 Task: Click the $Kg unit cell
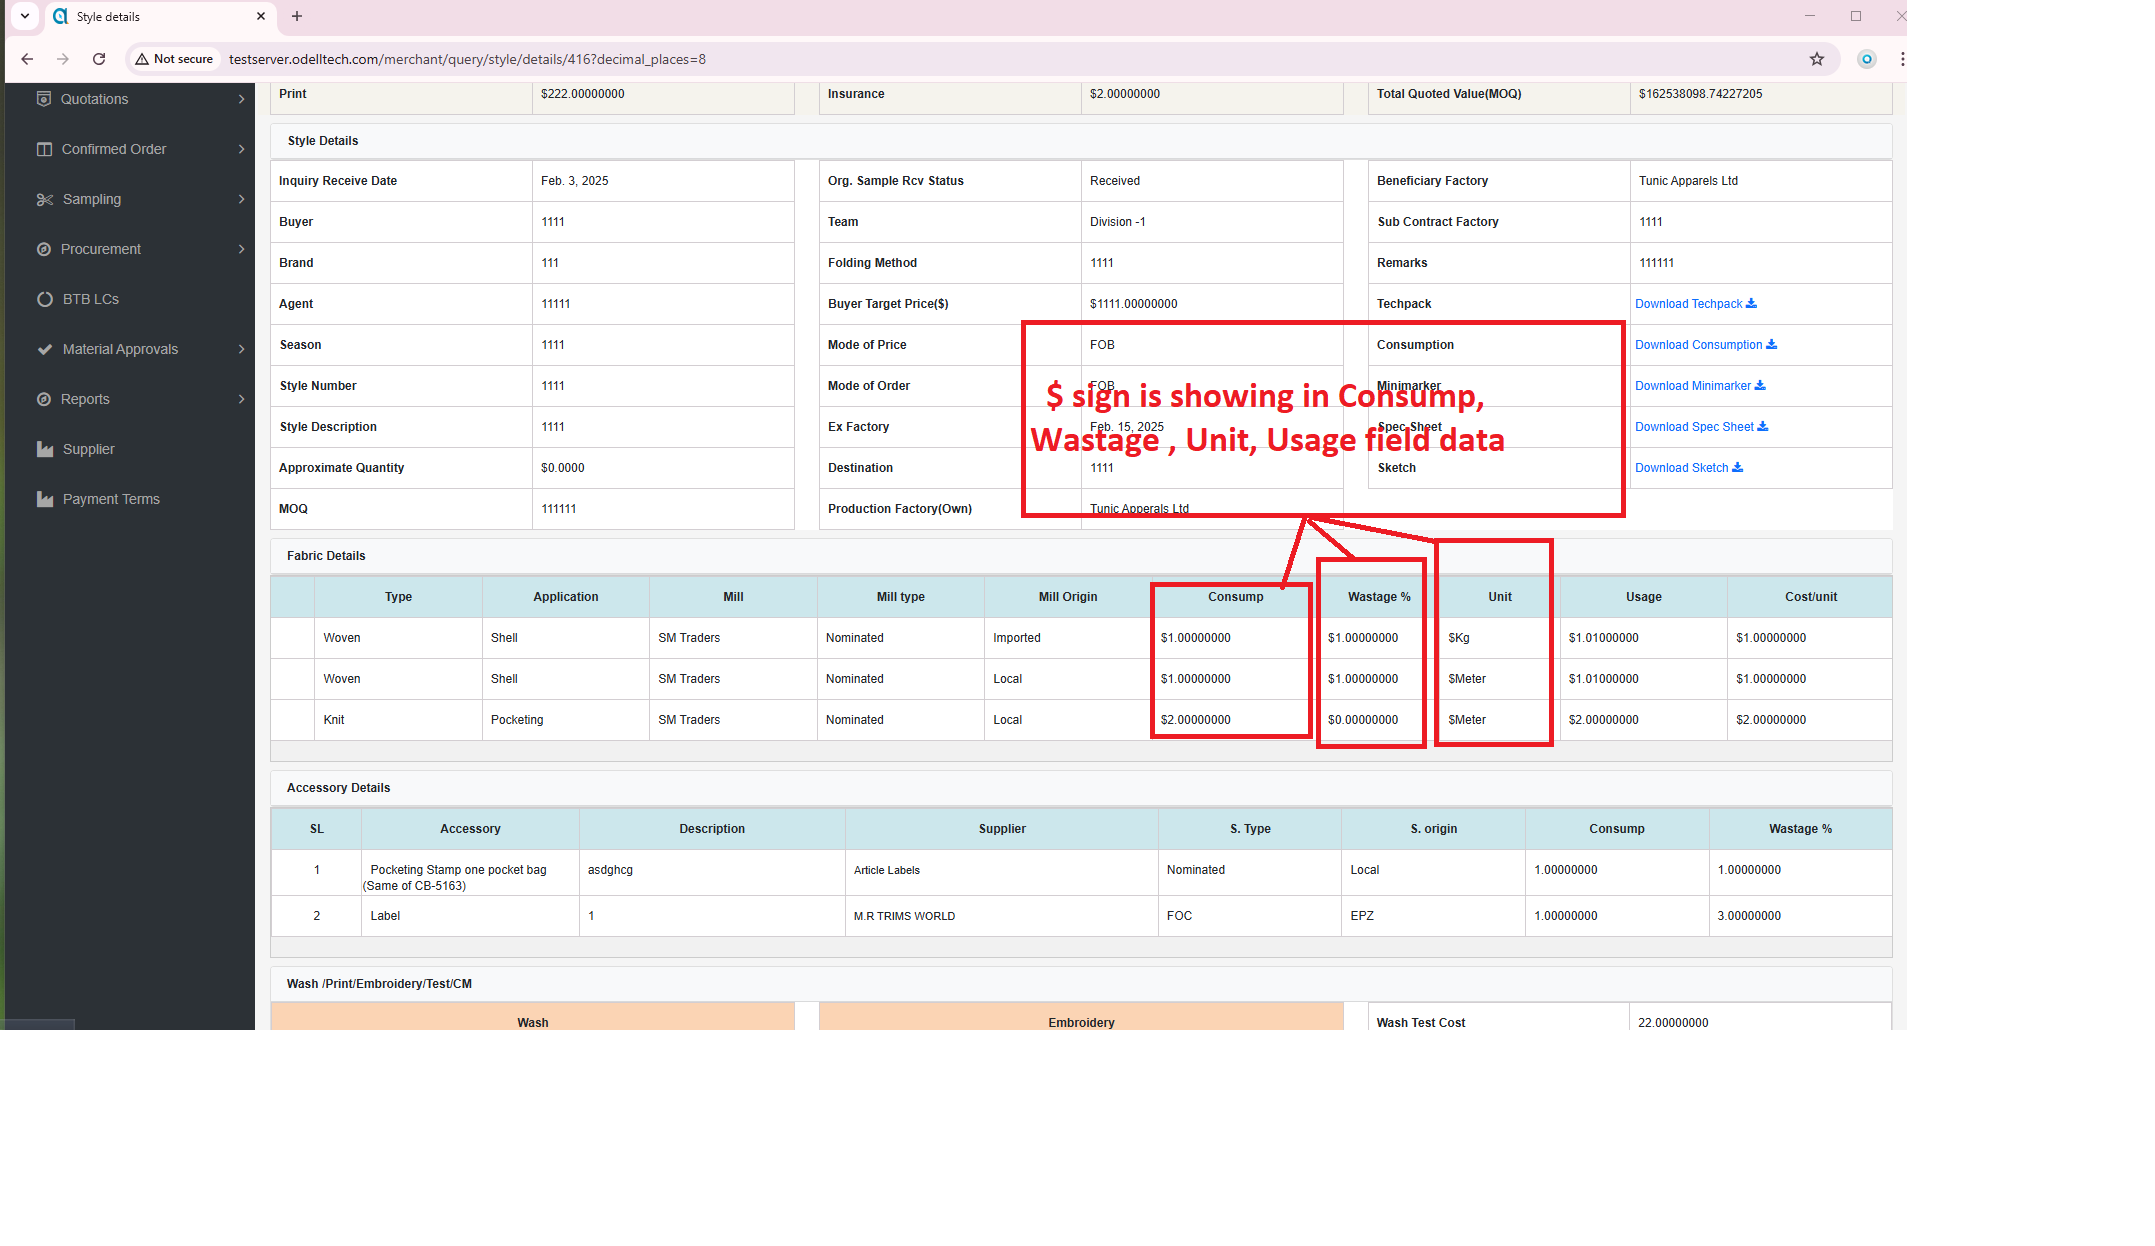1498,638
